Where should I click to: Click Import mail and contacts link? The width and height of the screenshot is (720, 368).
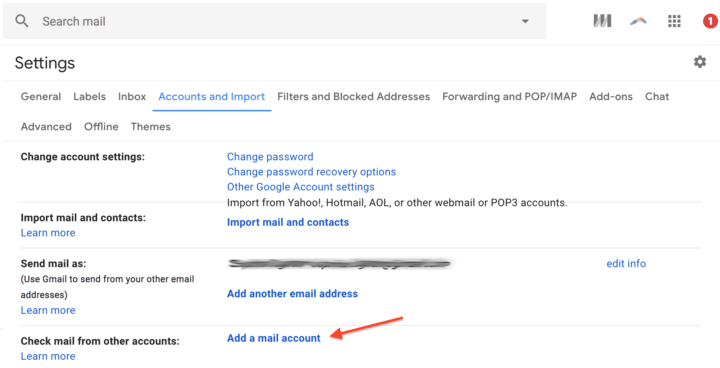288,222
